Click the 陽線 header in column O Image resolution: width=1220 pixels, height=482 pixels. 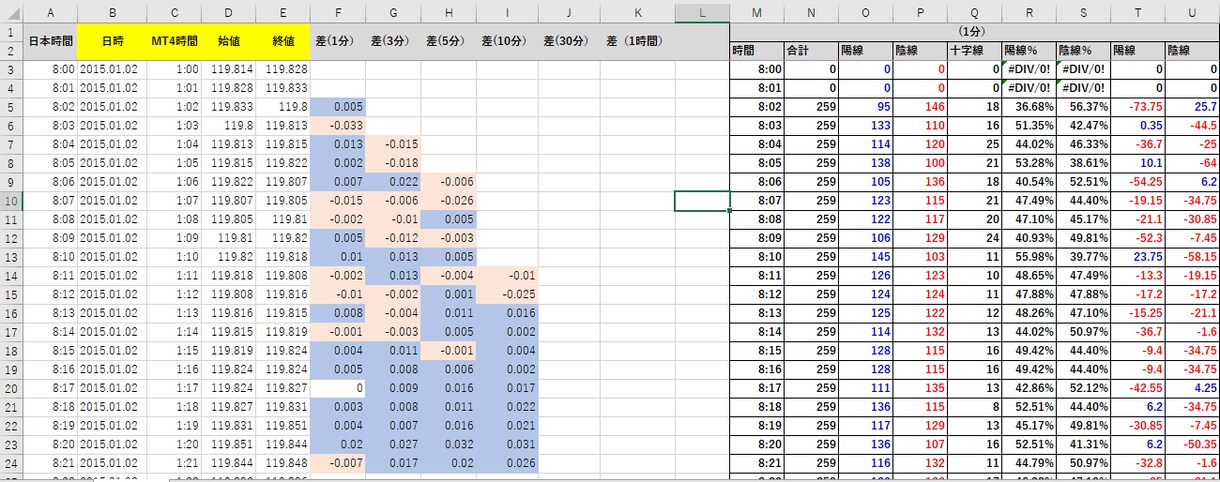click(865, 50)
